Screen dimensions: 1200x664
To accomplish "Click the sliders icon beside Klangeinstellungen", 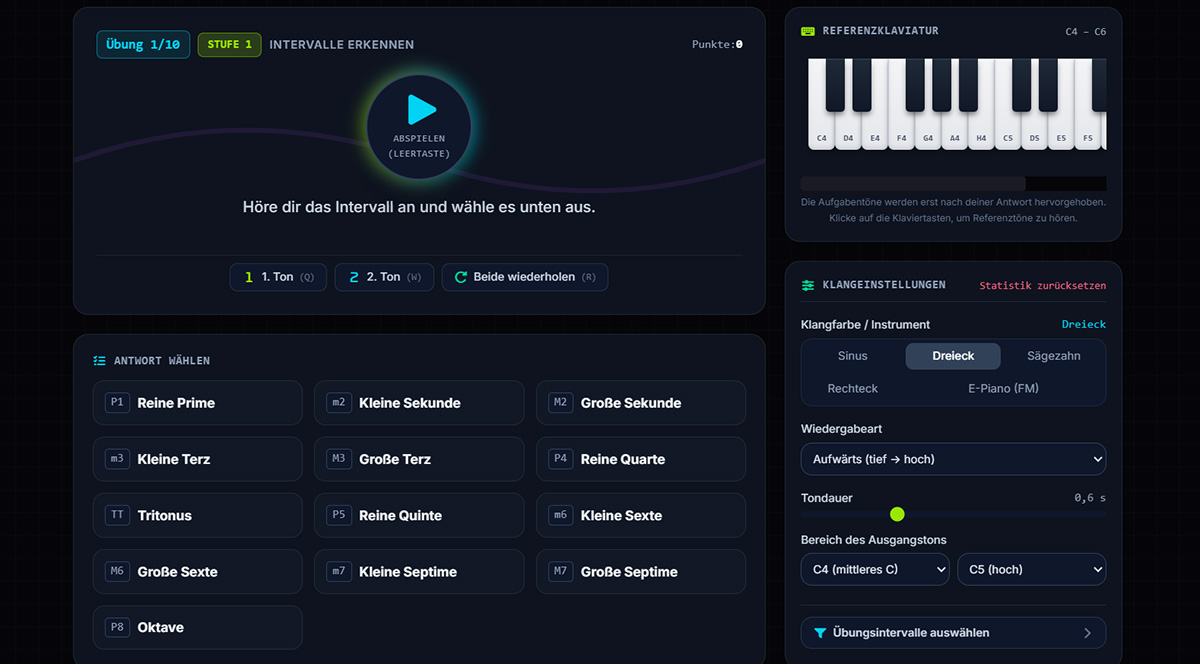I will (x=808, y=285).
